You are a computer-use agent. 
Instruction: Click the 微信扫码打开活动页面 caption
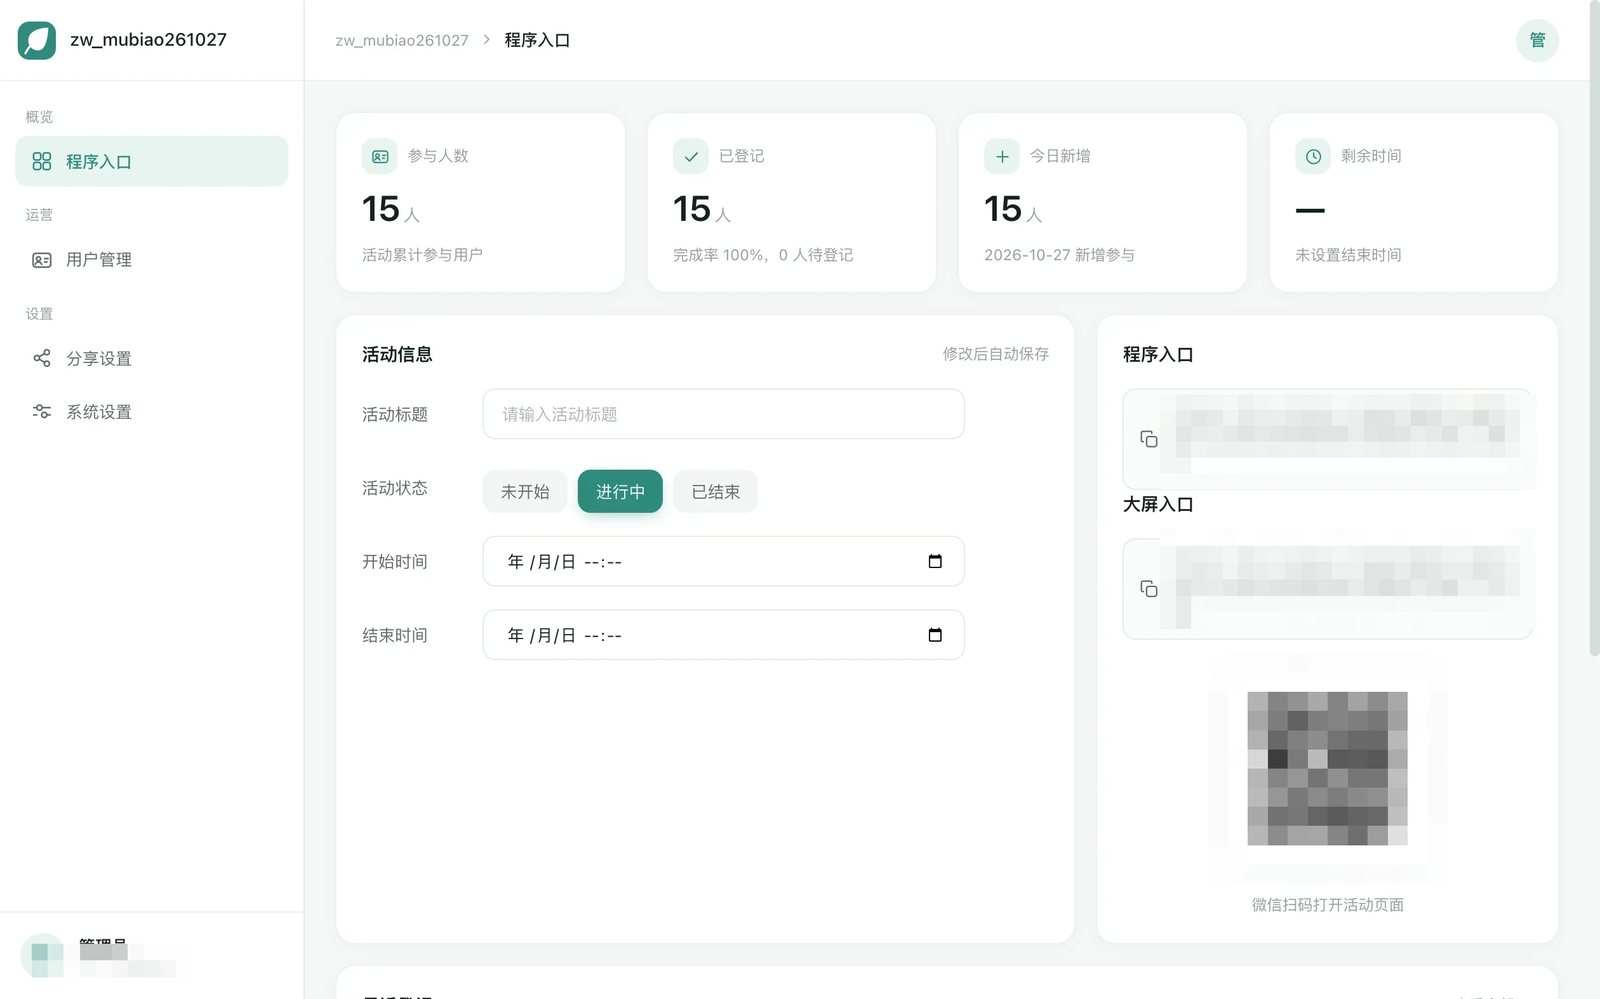pos(1327,905)
